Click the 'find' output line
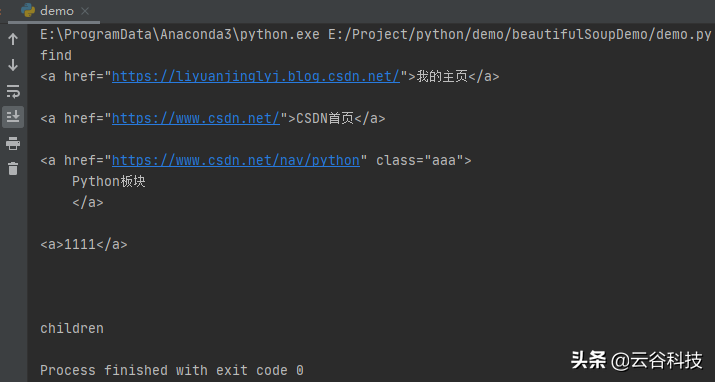715x382 pixels. 56,55
